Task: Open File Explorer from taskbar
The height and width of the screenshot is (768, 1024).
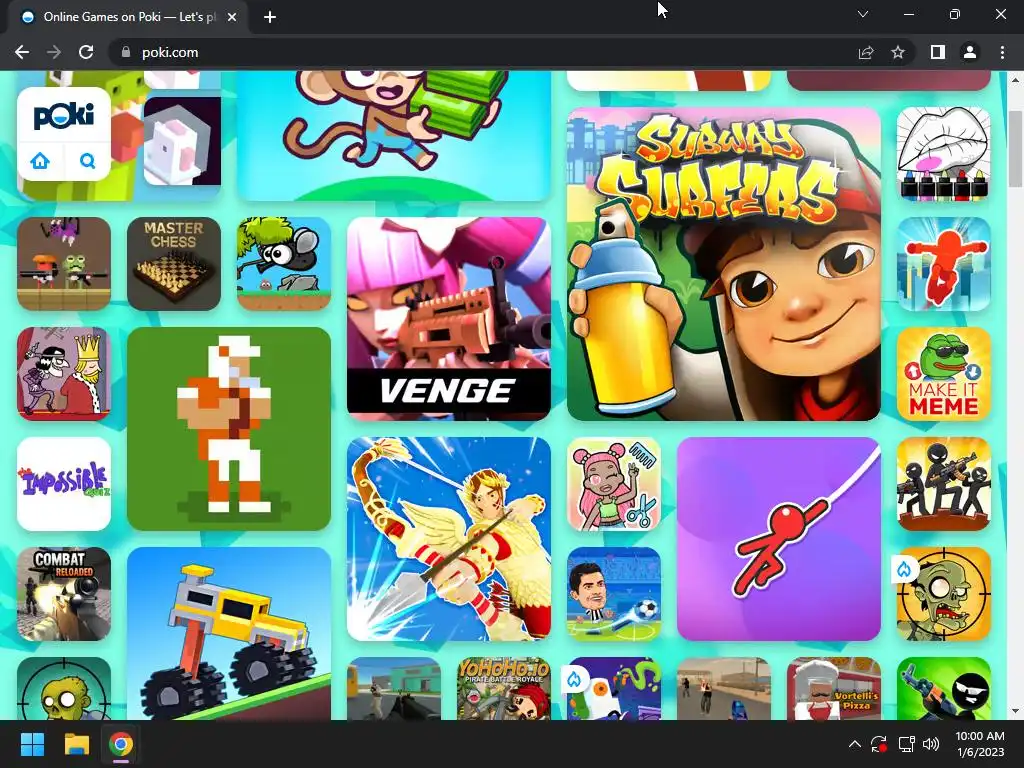Action: point(76,744)
